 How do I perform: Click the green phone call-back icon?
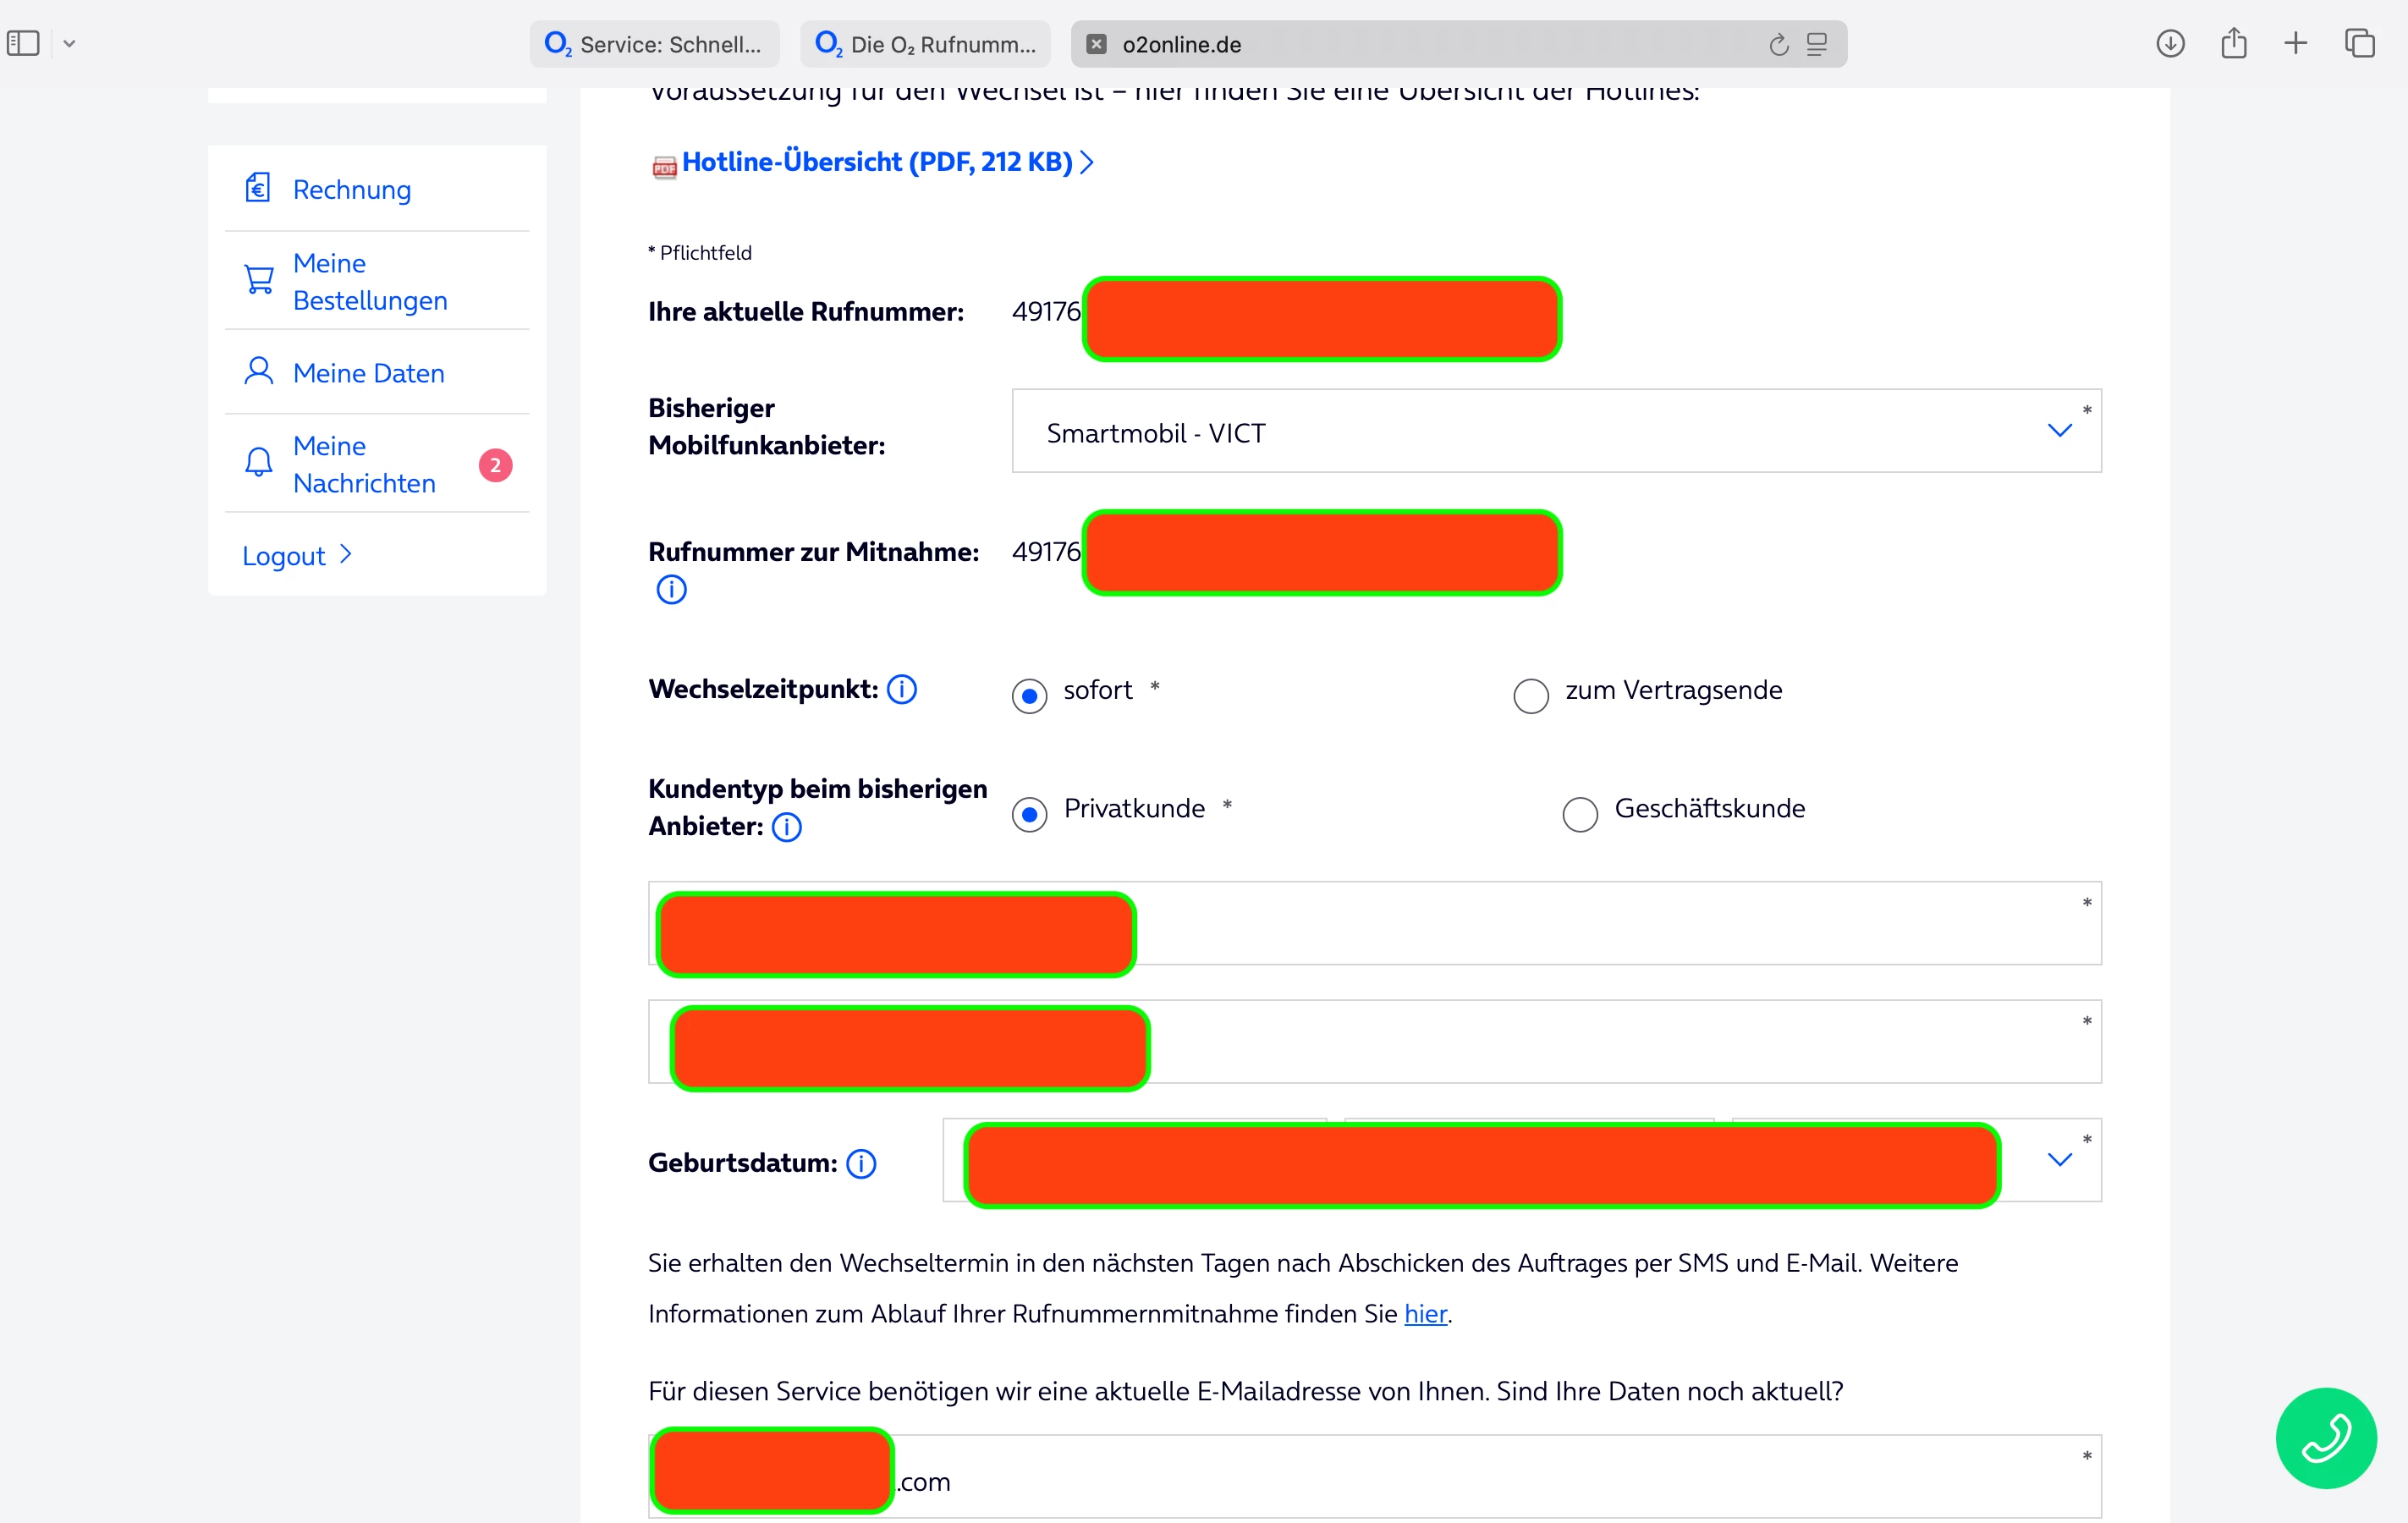tap(2325, 1437)
